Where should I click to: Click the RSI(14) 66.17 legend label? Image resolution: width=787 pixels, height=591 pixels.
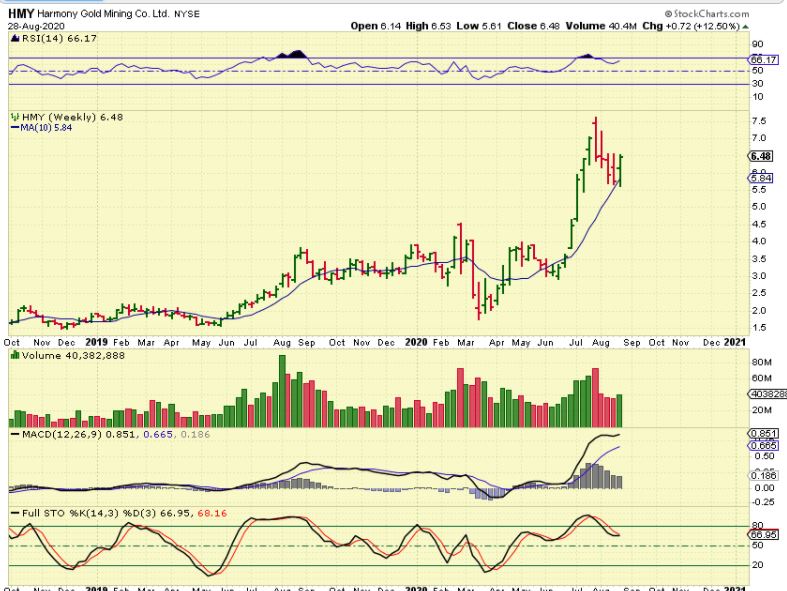point(58,38)
